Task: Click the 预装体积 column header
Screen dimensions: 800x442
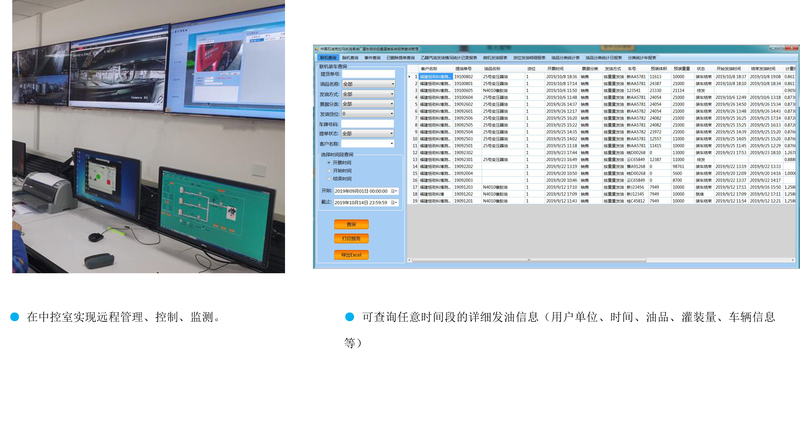Action: [659, 68]
